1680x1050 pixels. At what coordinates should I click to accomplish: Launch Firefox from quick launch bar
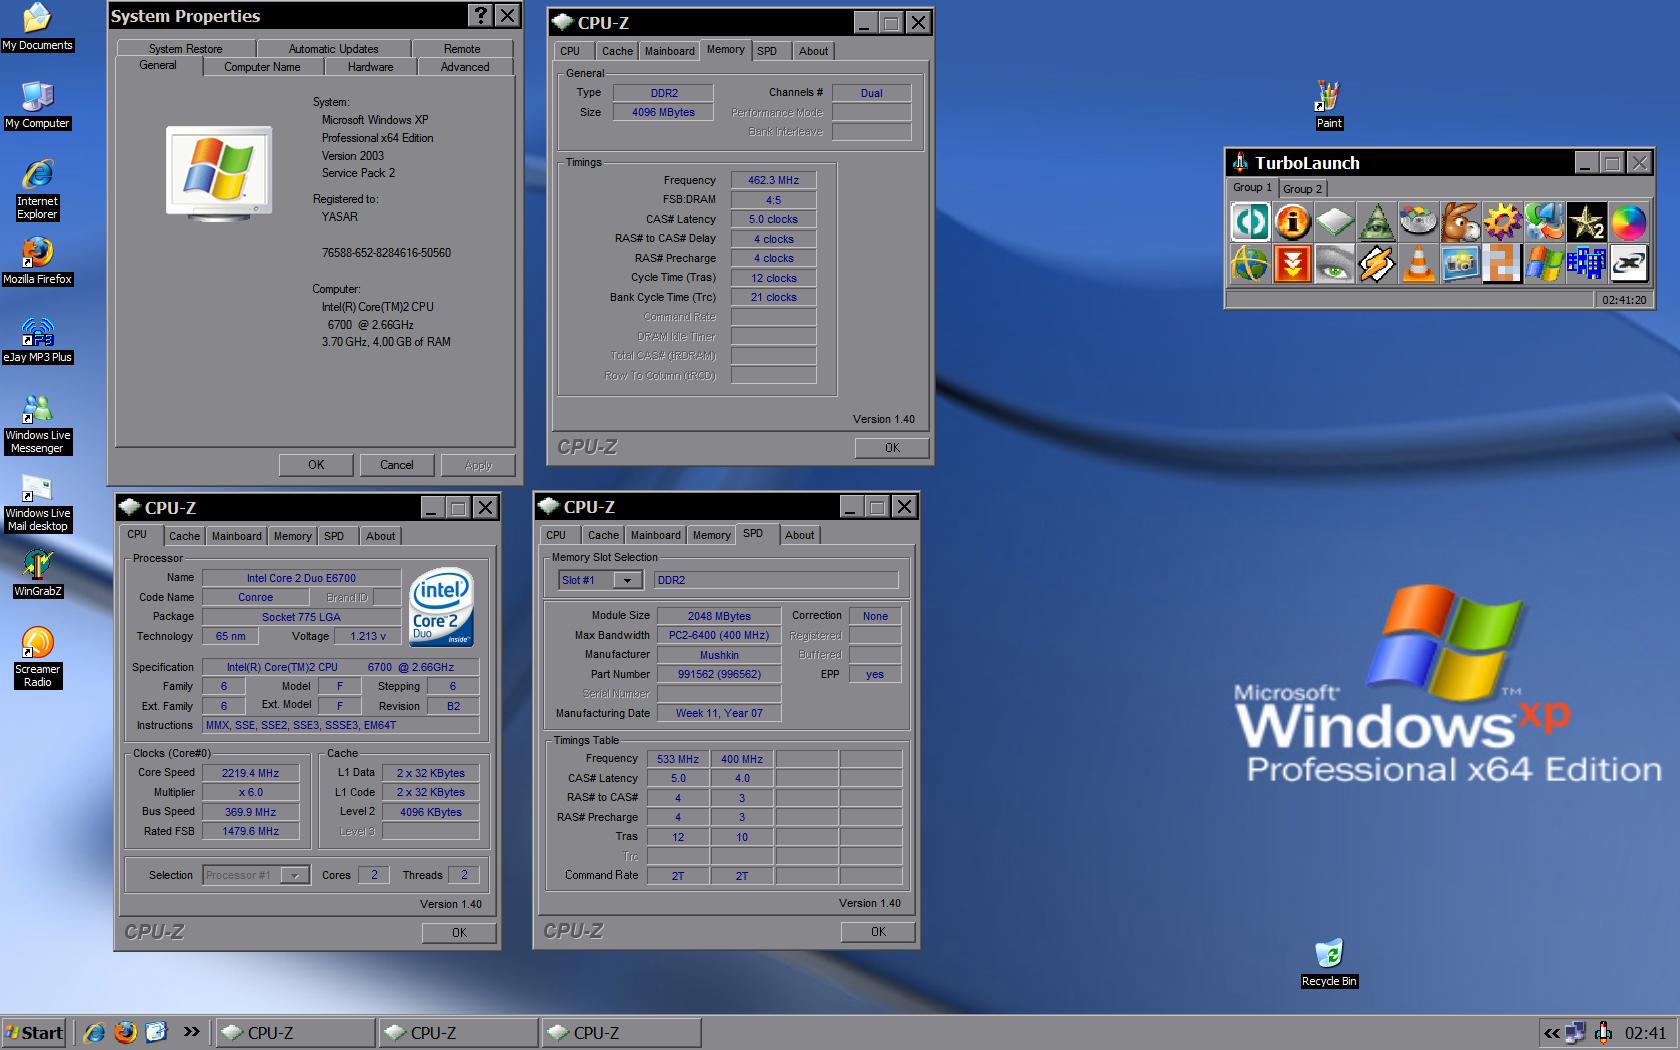[x=125, y=1033]
